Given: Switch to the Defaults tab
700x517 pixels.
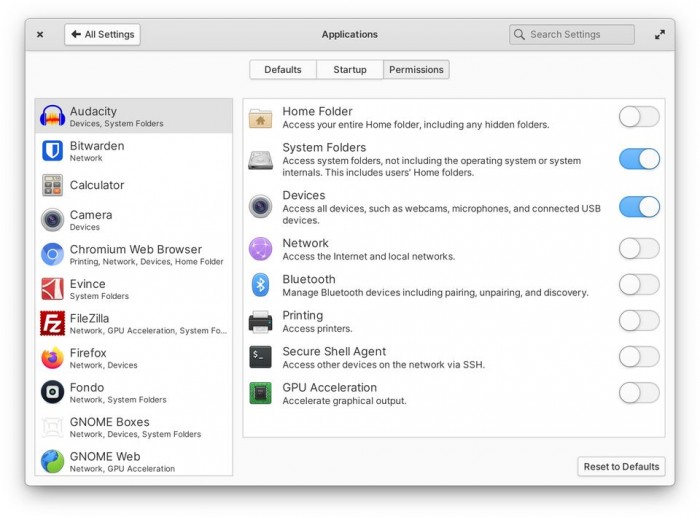Looking at the screenshot, I should coord(283,70).
